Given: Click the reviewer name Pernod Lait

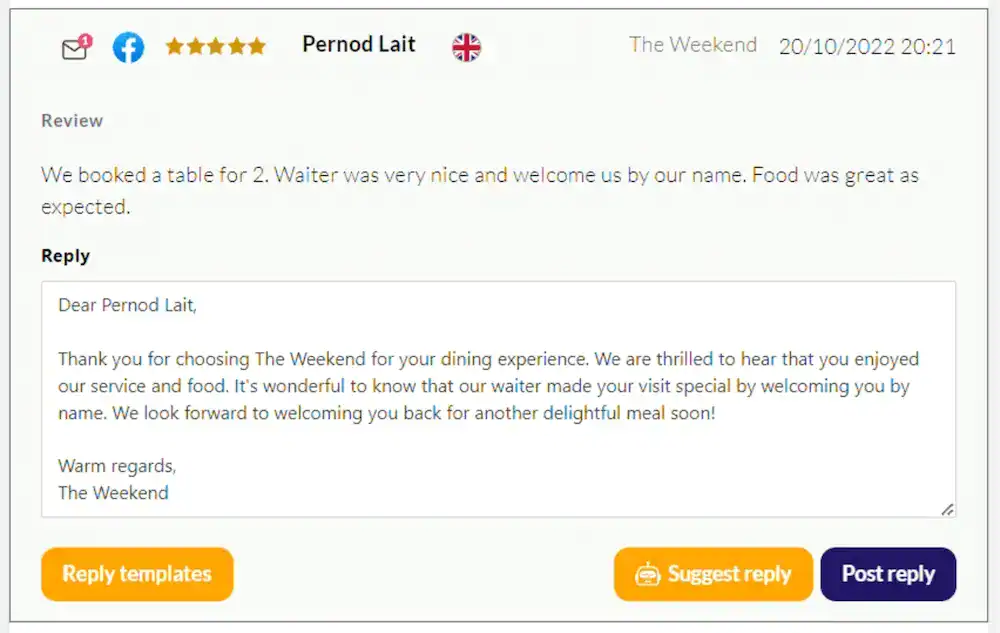Looking at the screenshot, I should click(358, 44).
